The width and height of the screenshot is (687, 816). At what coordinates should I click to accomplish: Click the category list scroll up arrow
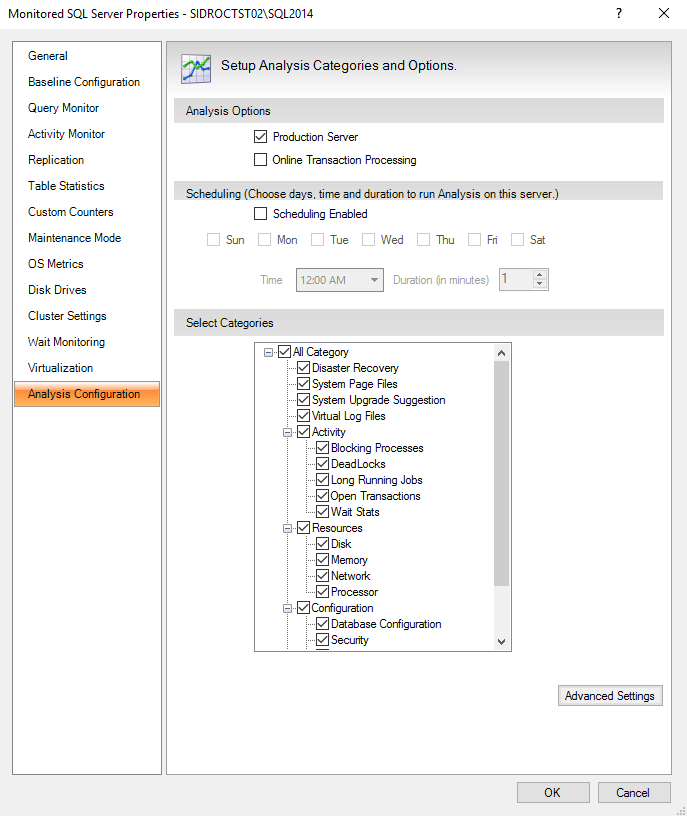(501, 353)
